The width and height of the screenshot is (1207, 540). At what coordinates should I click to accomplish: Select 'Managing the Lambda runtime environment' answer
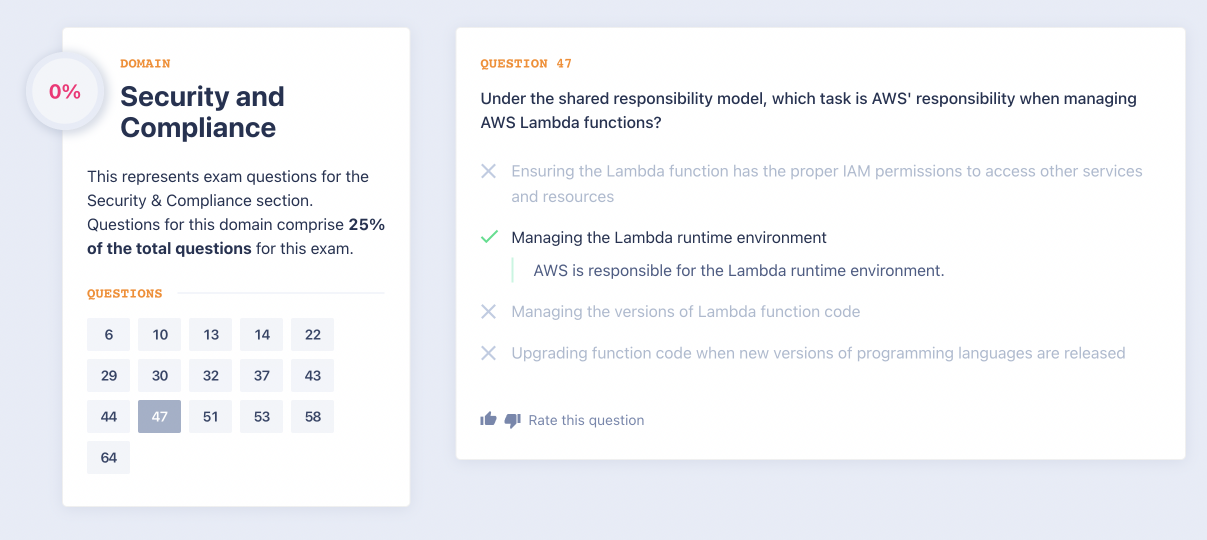point(668,238)
